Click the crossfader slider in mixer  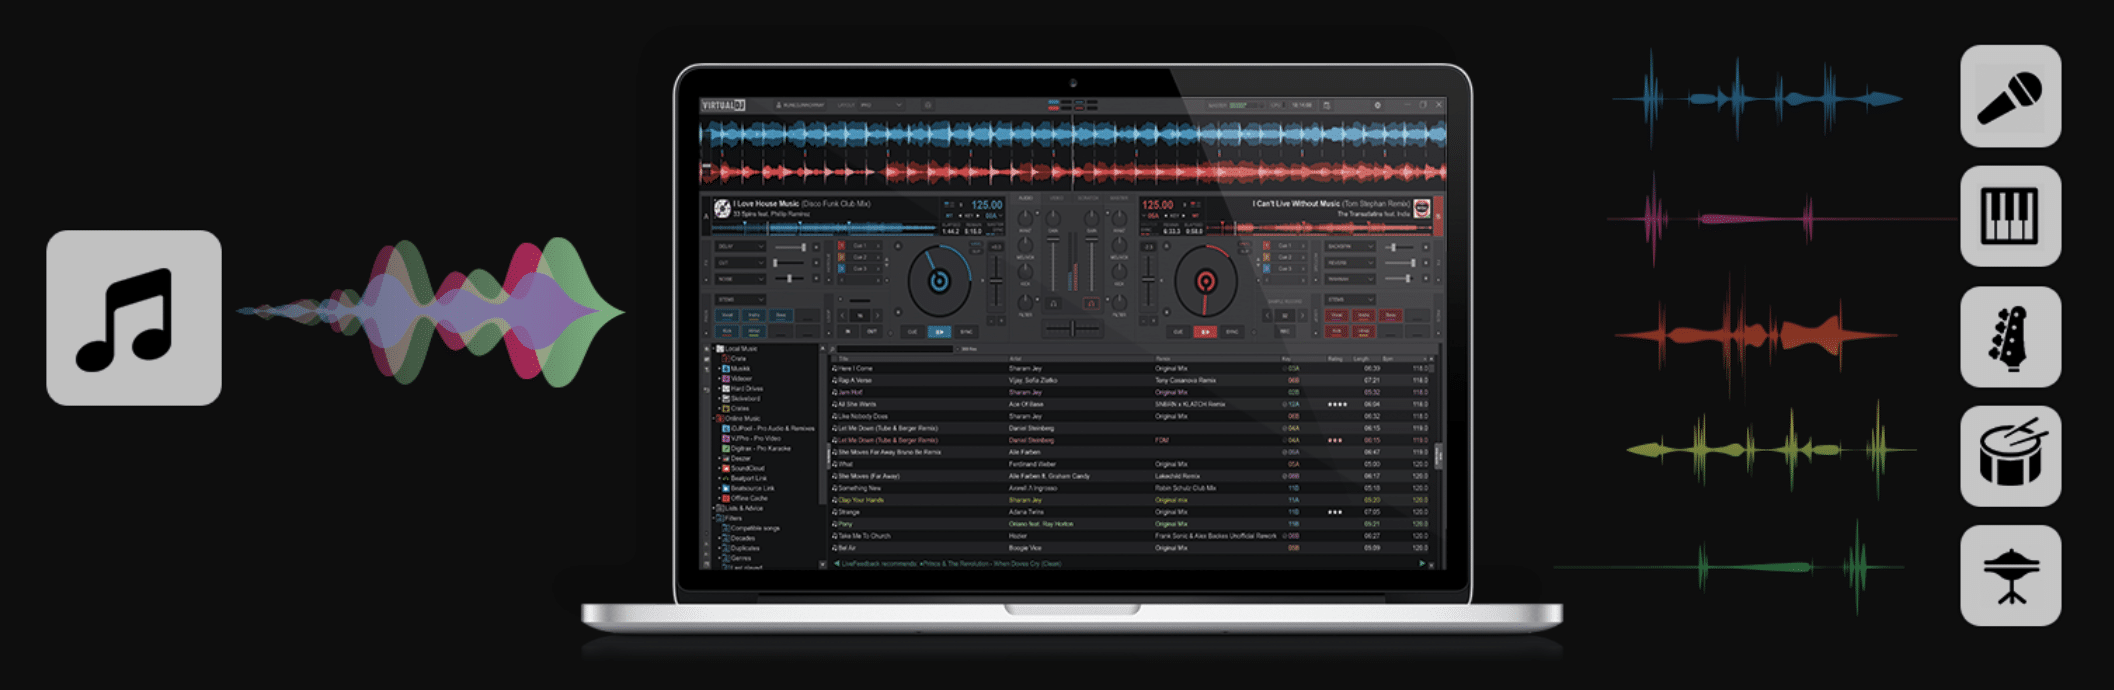point(1072,328)
